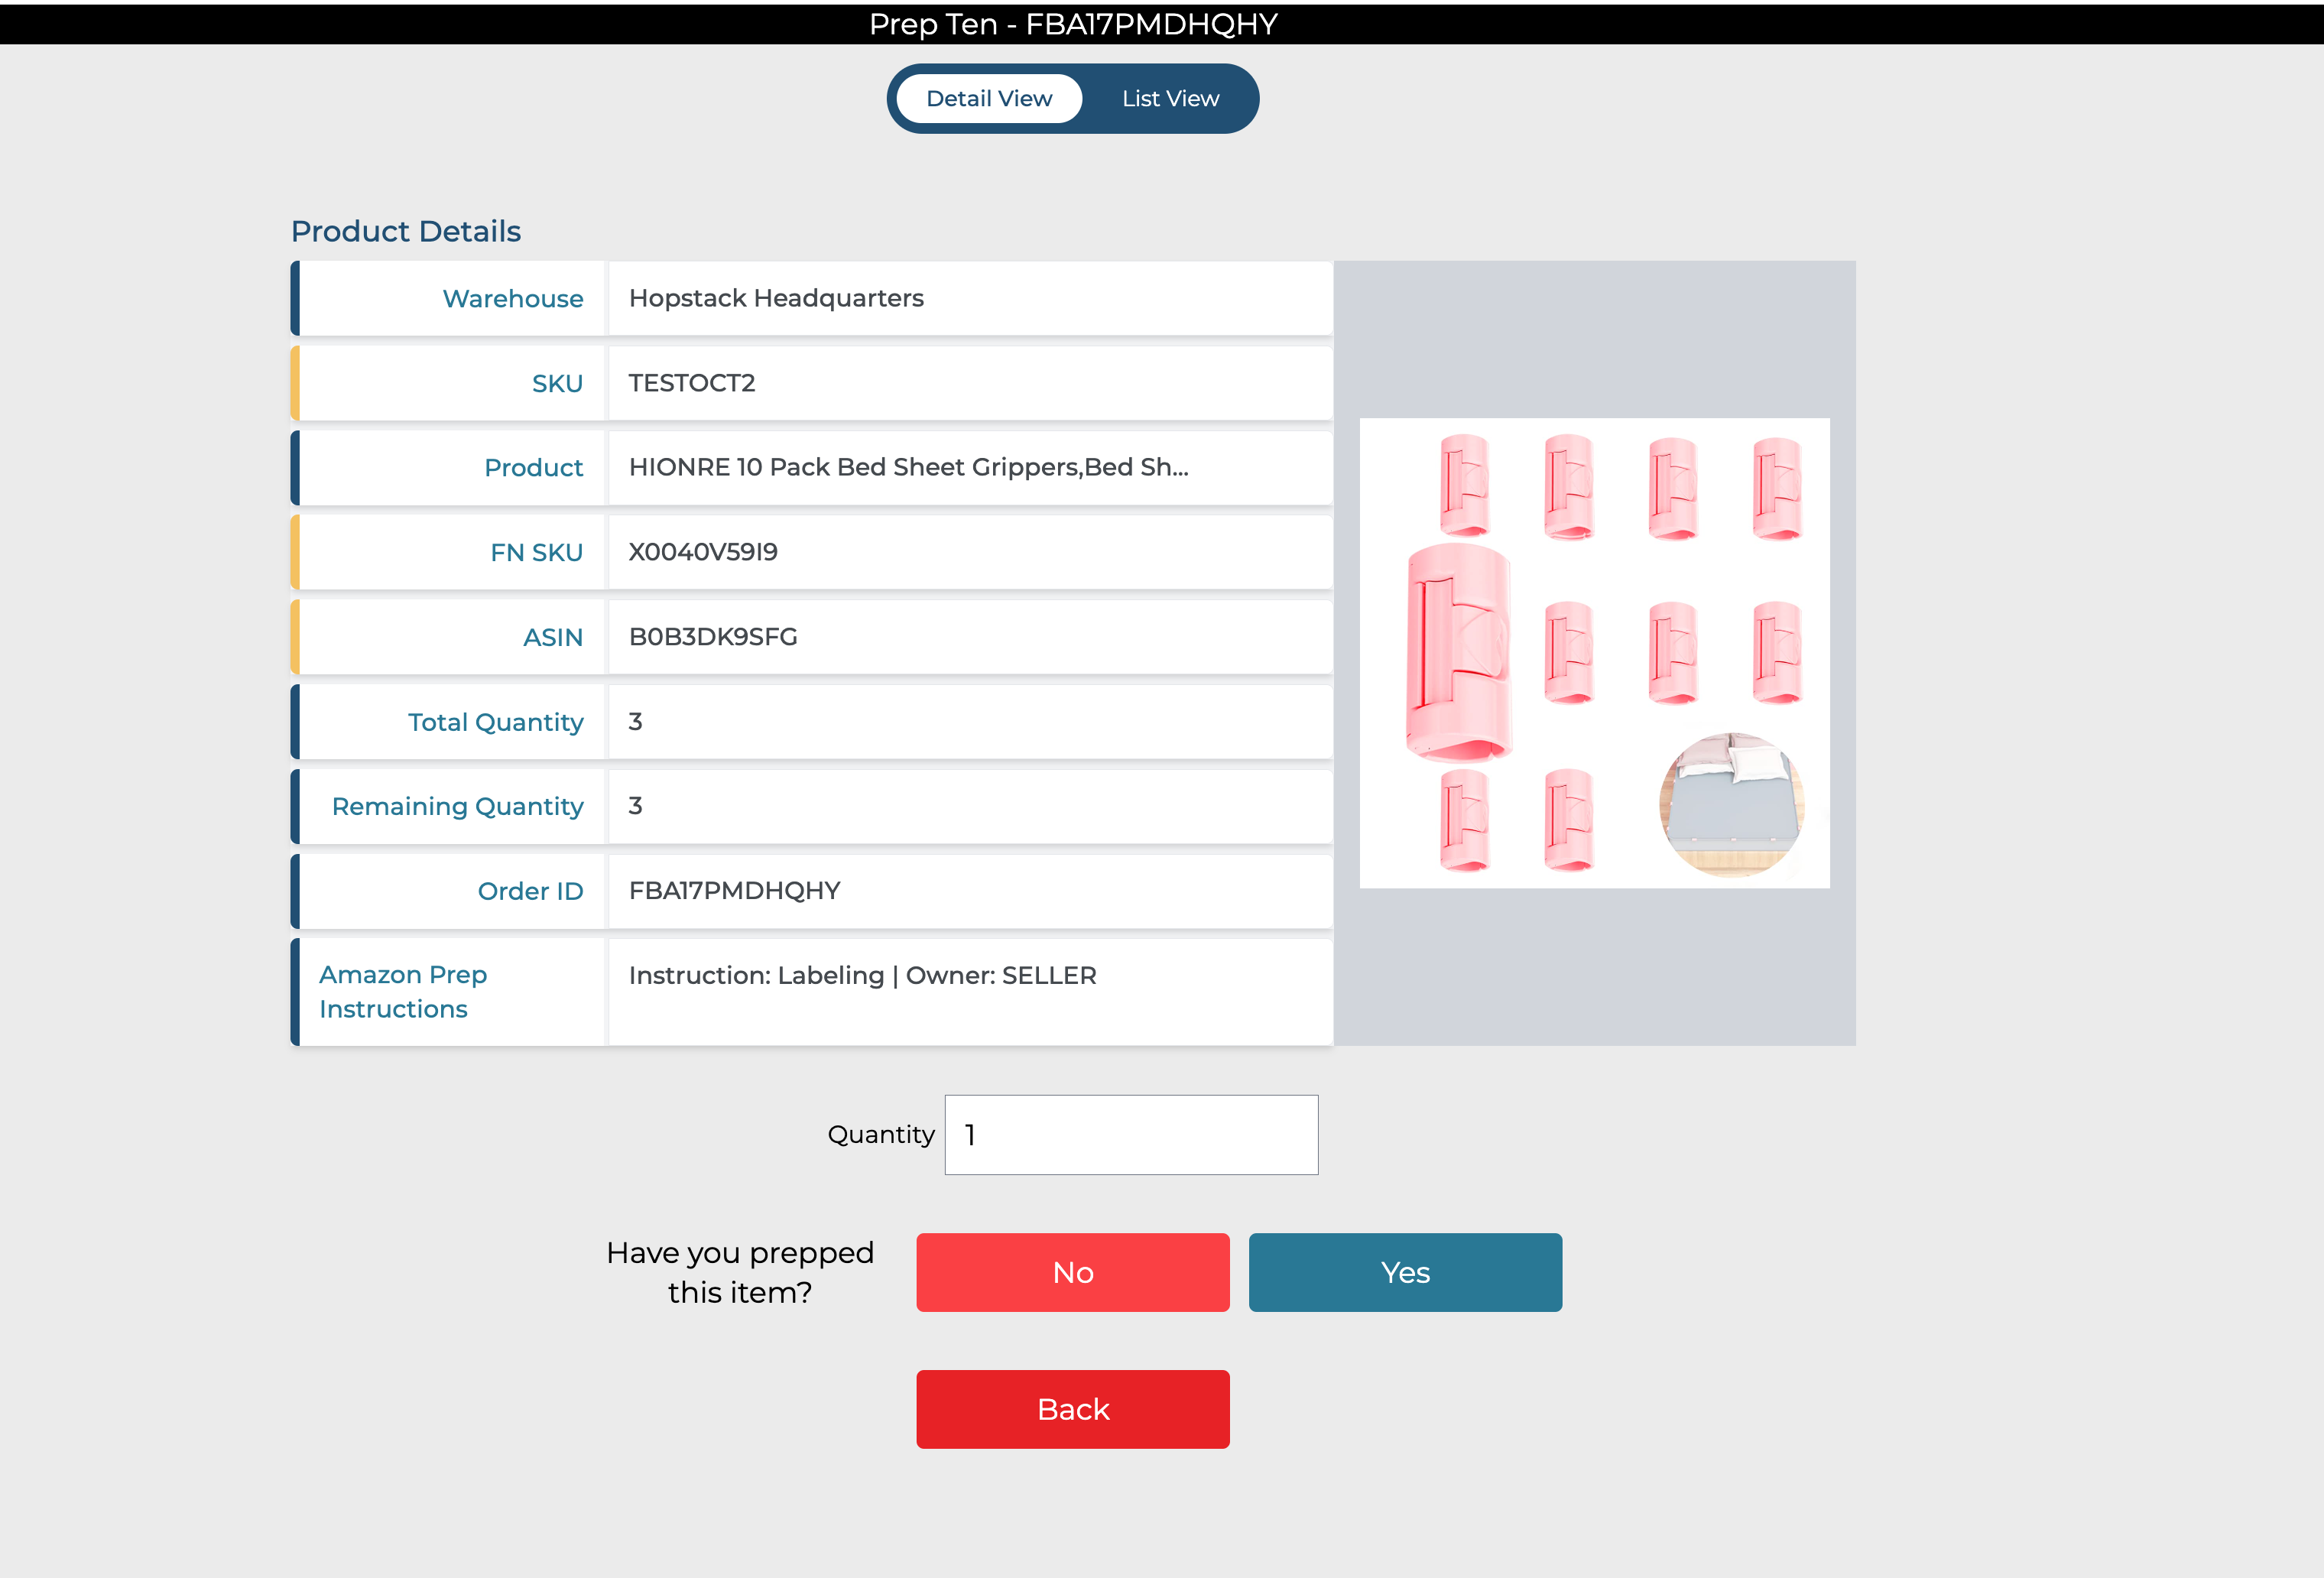Click the Total Quantity value

(x=636, y=722)
